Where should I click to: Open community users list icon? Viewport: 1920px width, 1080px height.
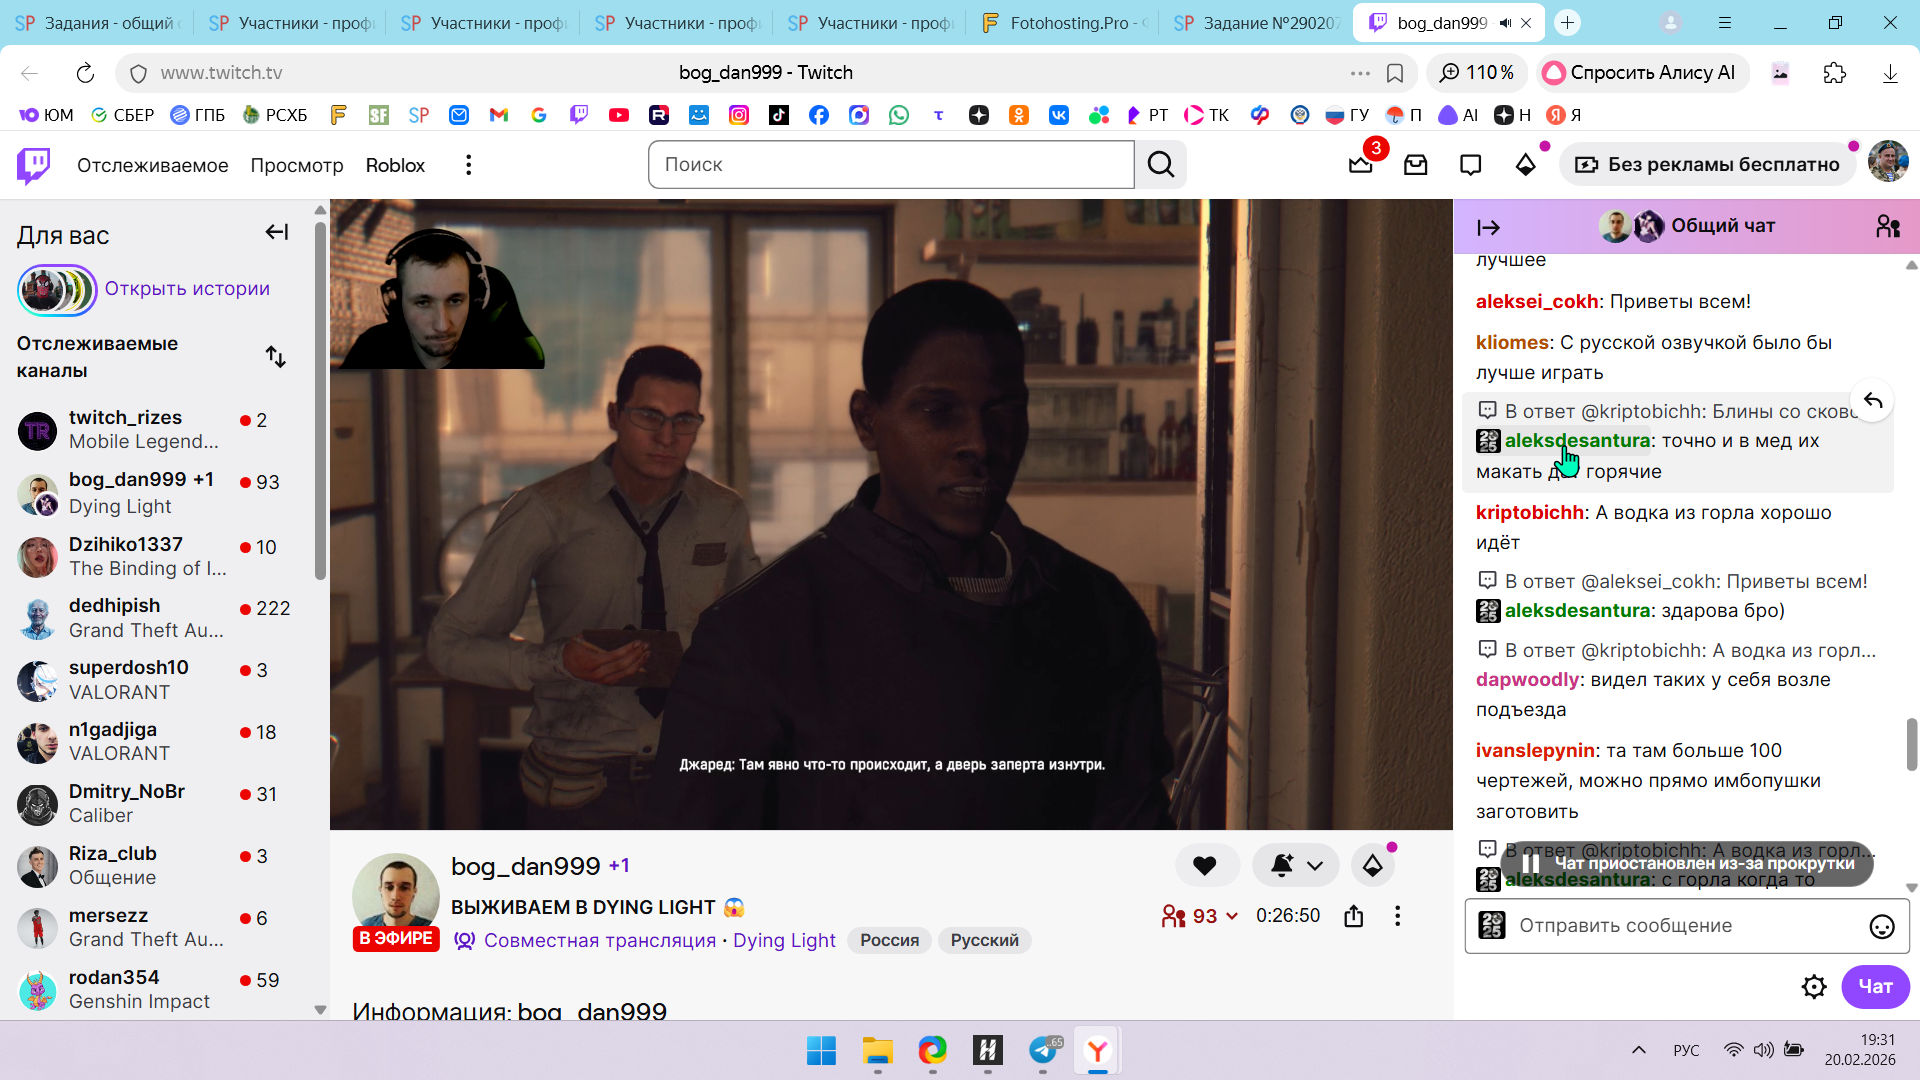coord(1888,227)
